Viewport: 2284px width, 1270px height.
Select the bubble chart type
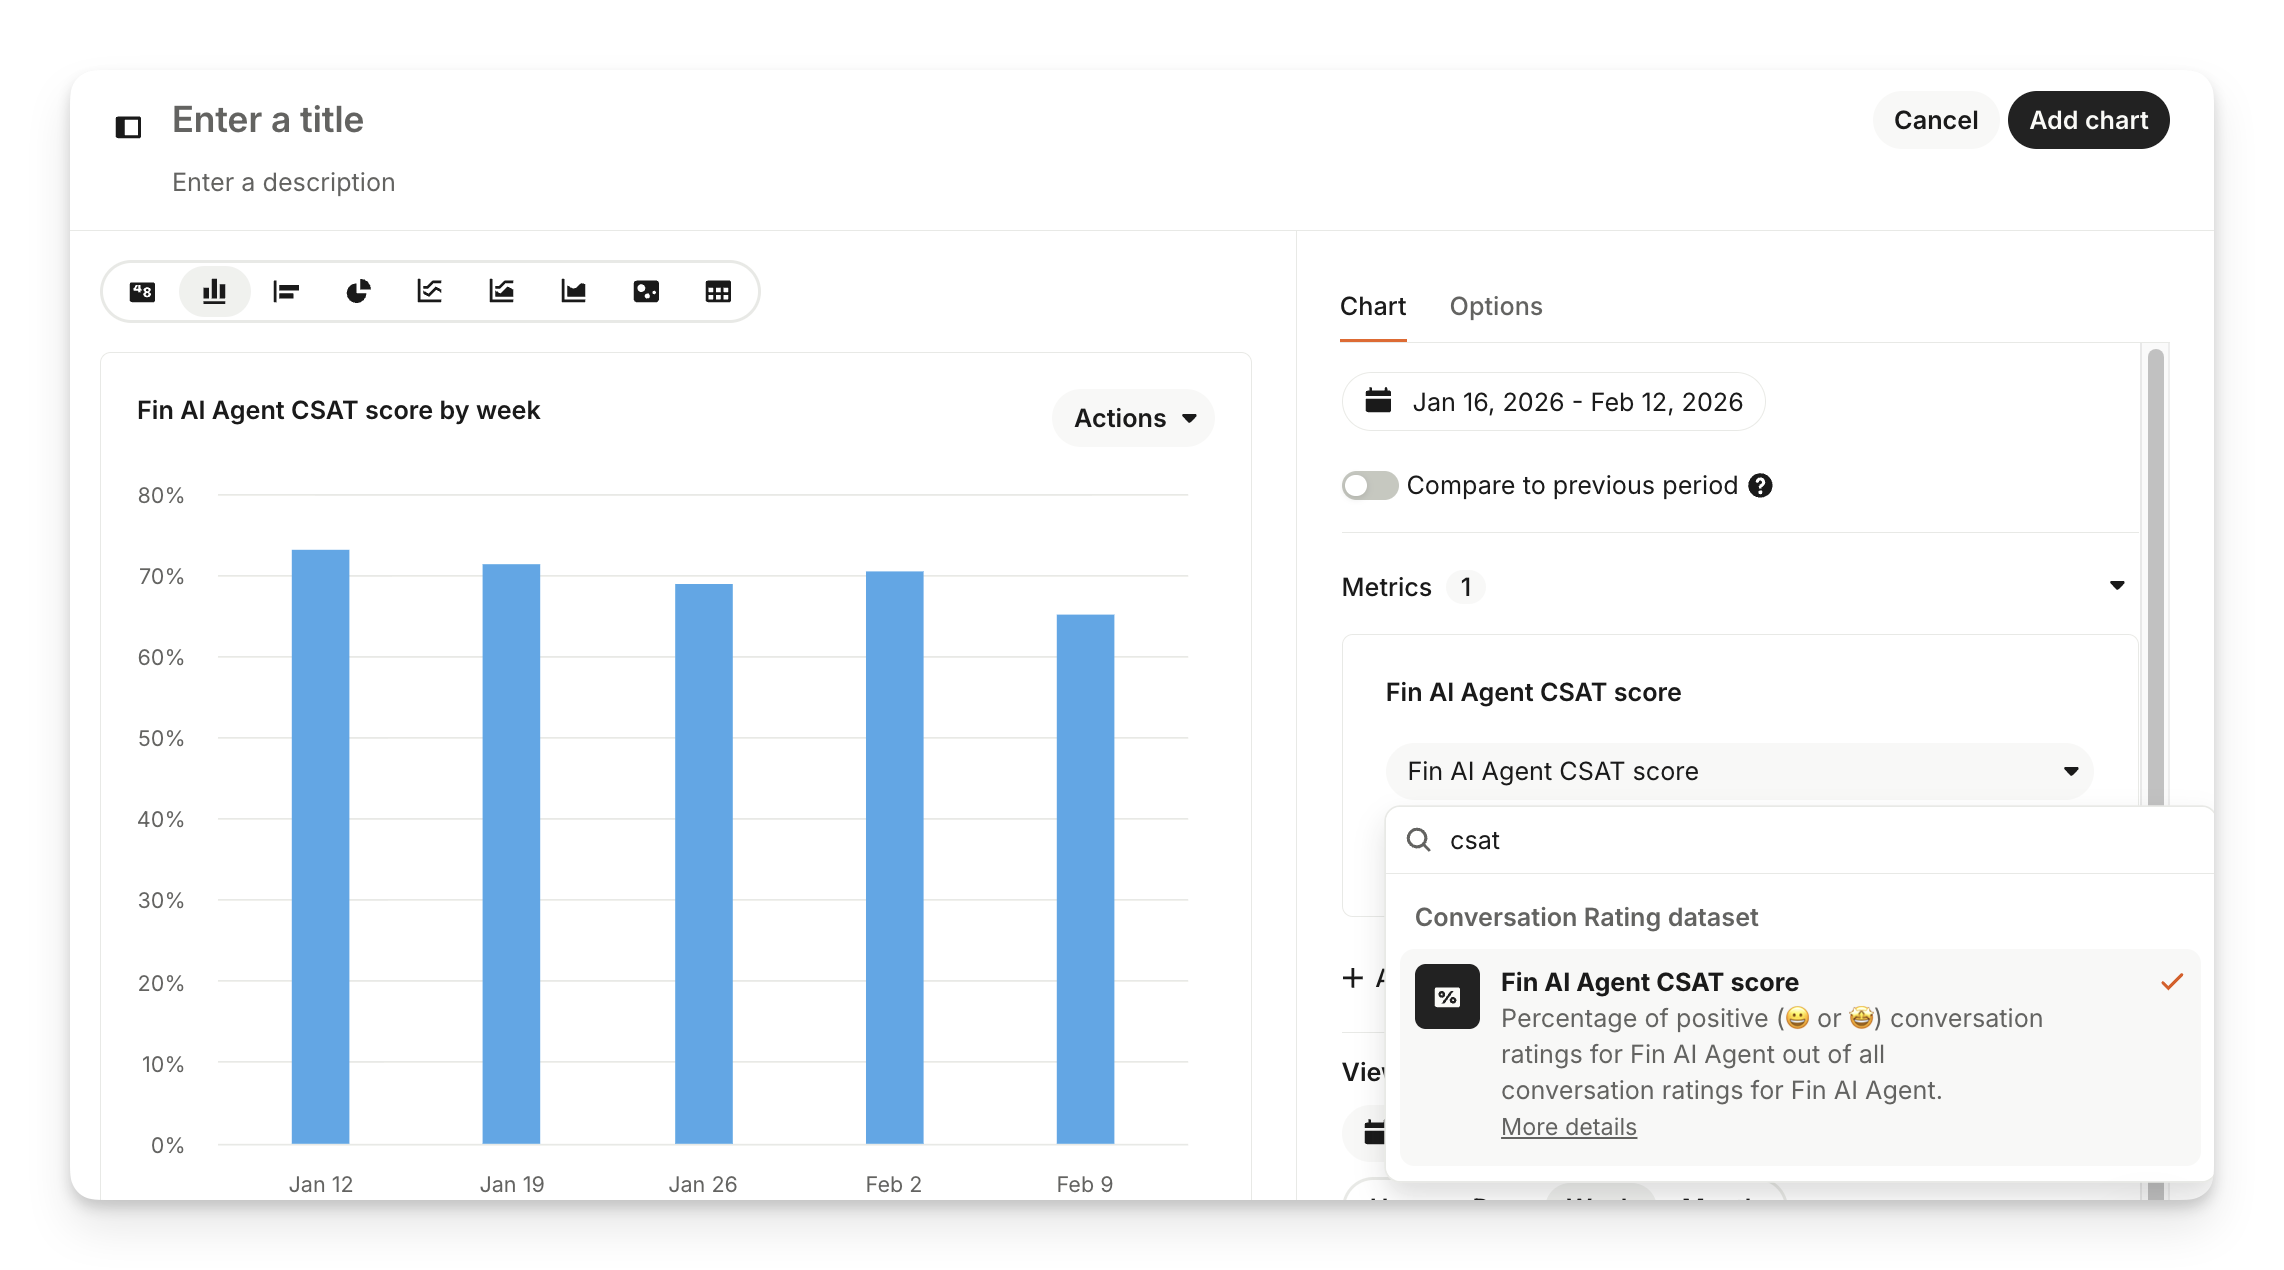coord(646,292)
